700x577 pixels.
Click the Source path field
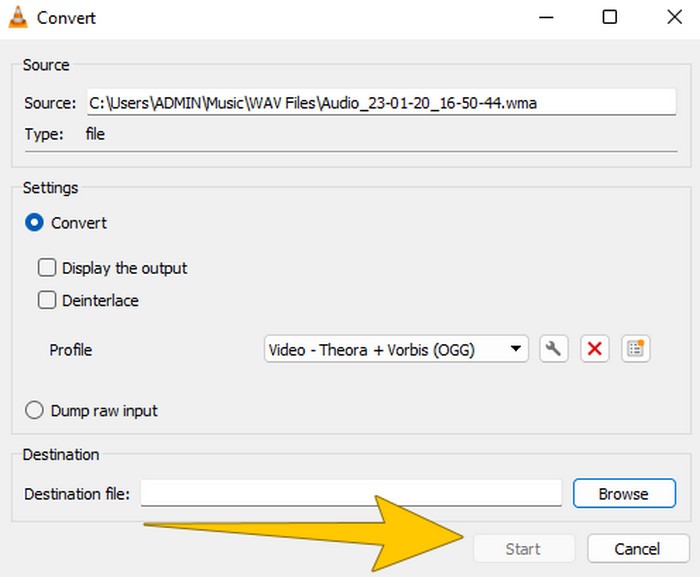click(x=382, y=102)
